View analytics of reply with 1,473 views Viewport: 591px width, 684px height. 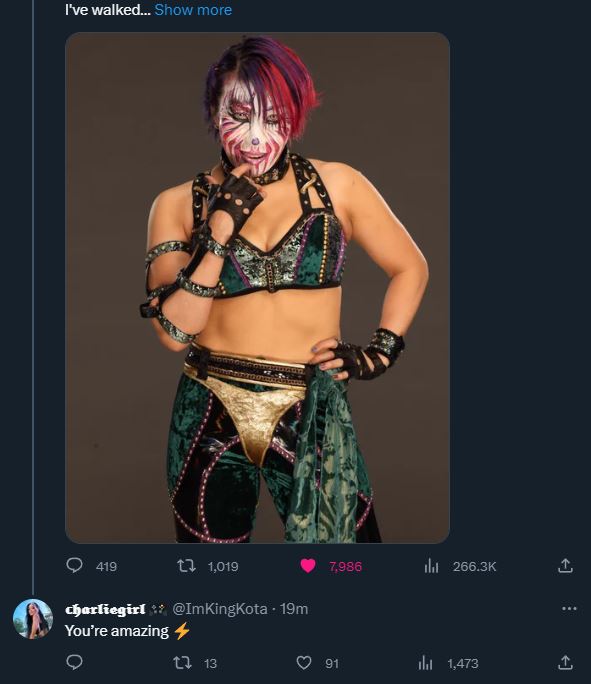449,663
